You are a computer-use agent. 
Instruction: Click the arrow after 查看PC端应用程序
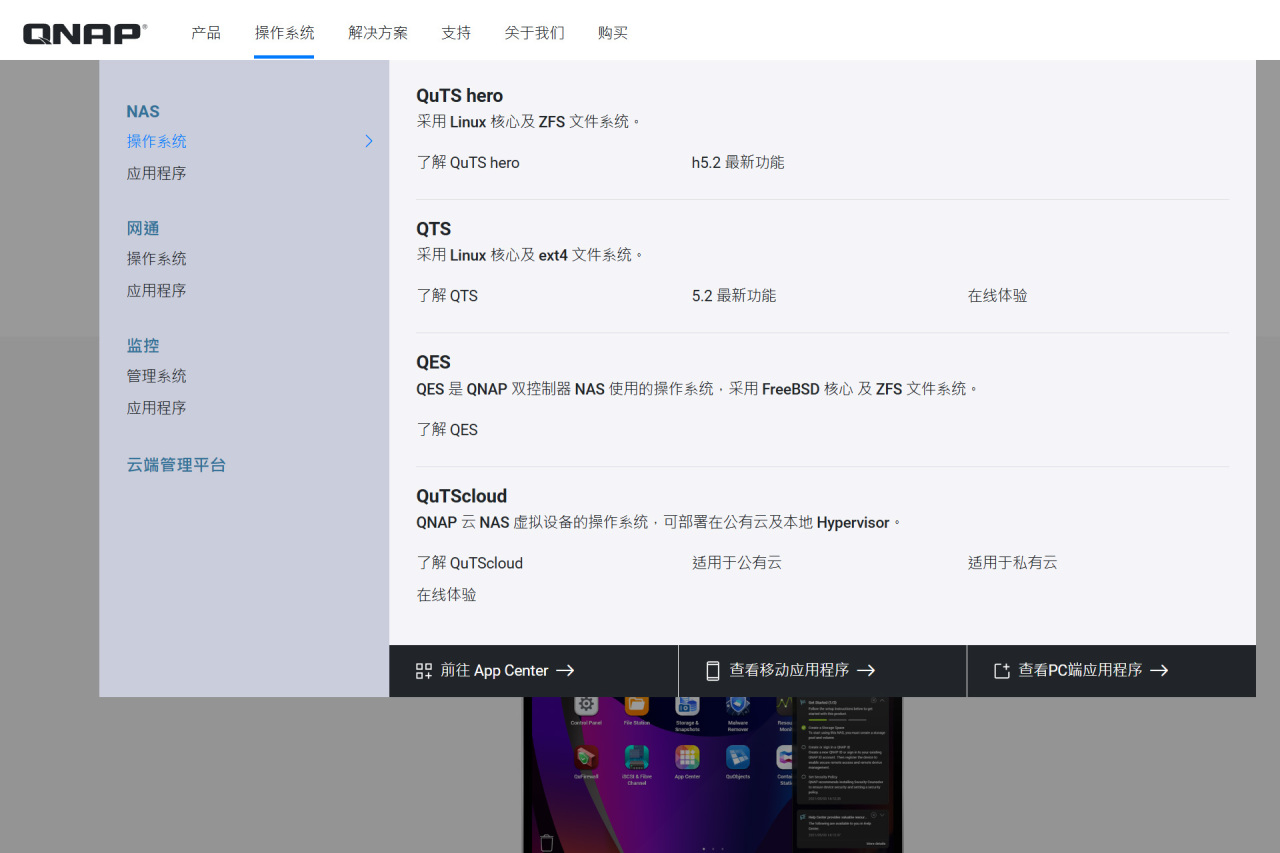click(1159, 671)
